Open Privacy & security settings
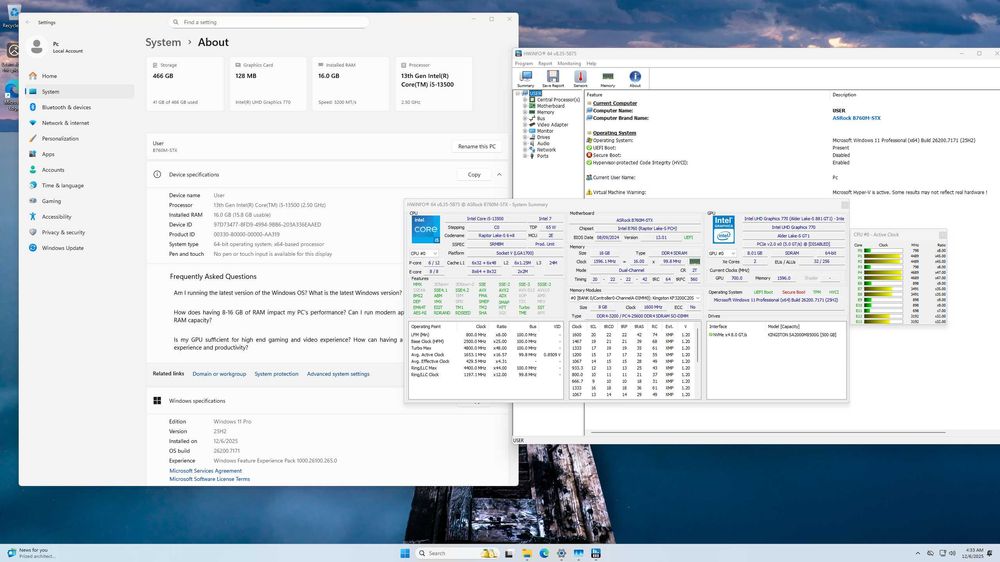This screenshot has width=1000, height=562. 79,232
